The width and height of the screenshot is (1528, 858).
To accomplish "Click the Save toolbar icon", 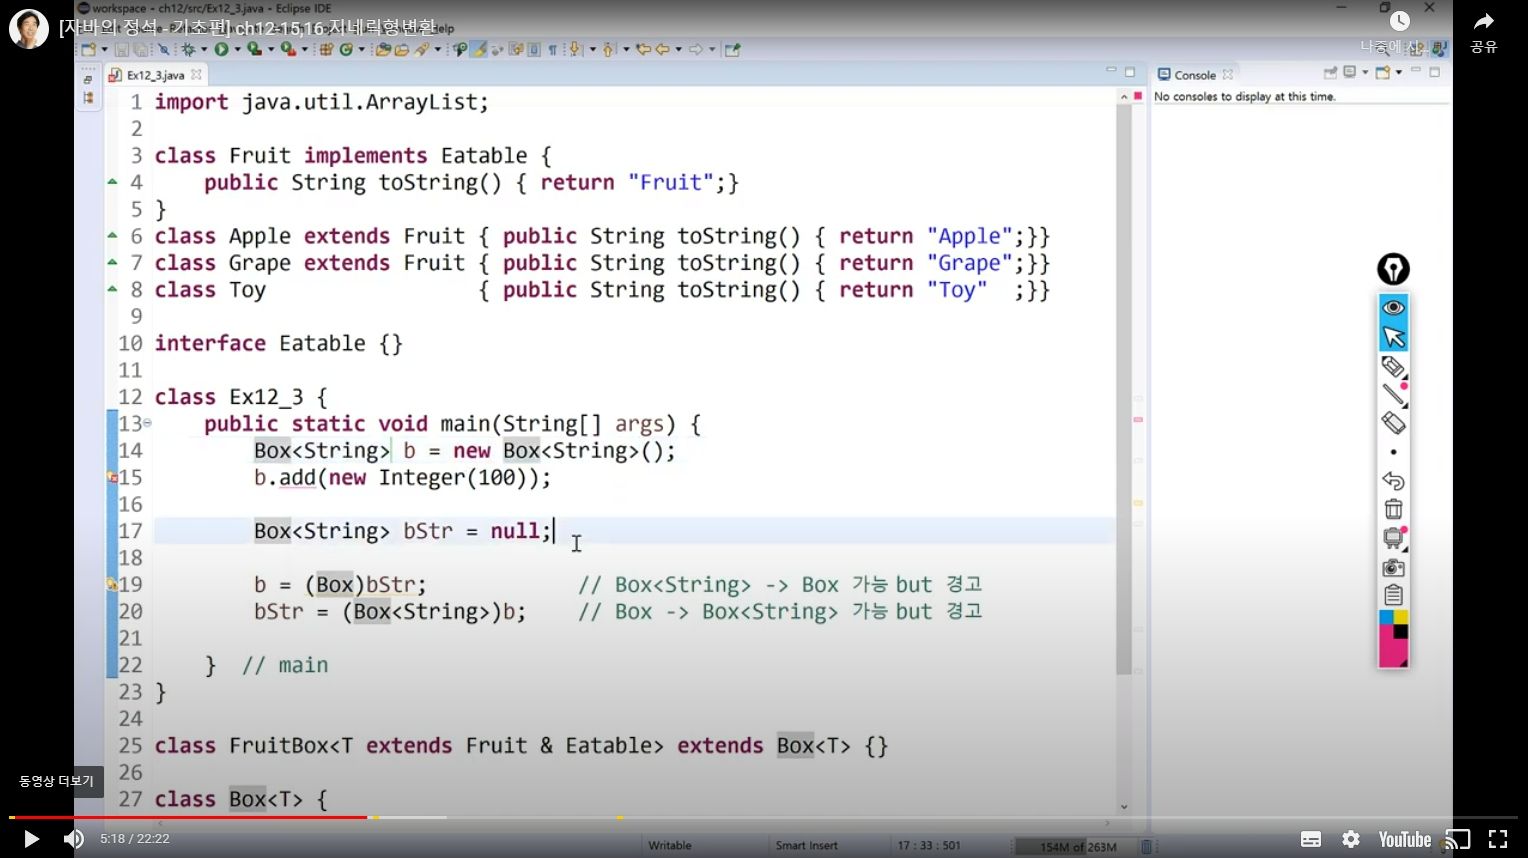I will 122,49.
